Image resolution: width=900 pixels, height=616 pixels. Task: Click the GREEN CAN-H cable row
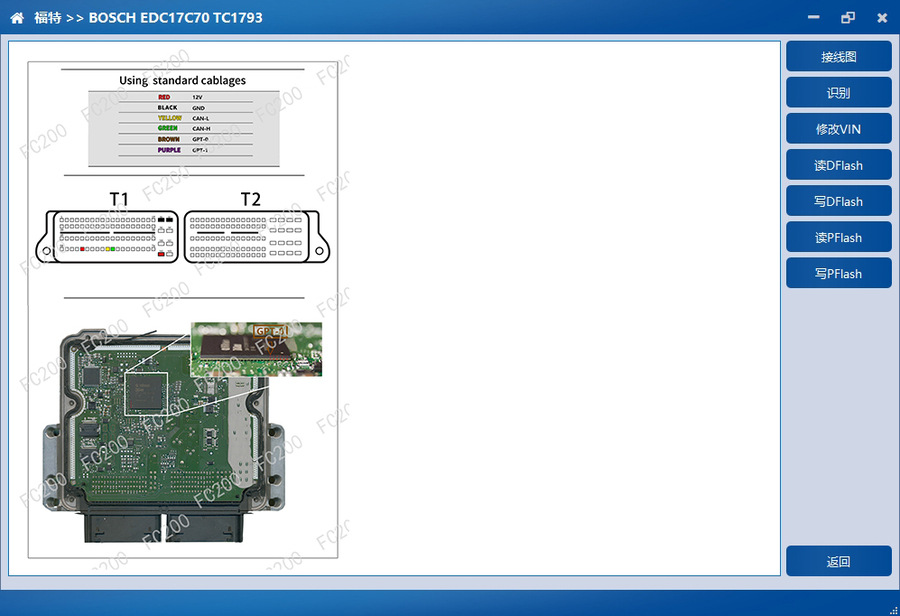coord(185,128)
